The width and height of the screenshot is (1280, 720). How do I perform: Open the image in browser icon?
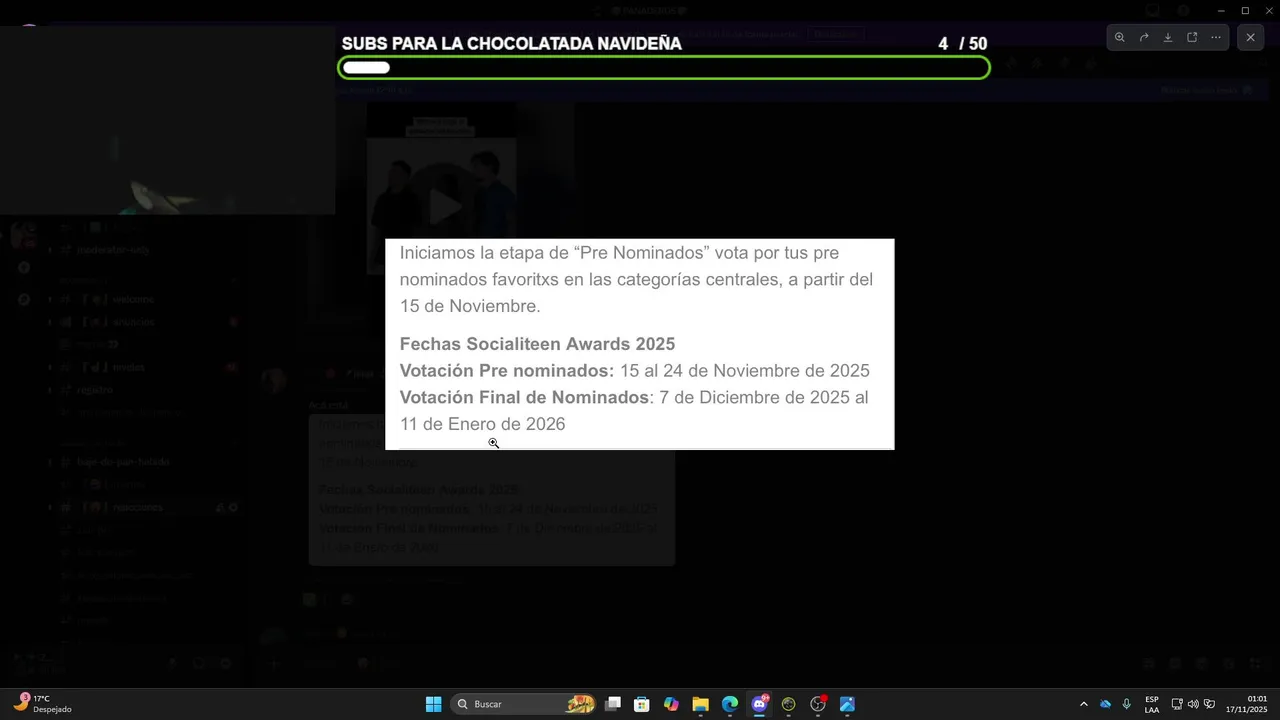pos(1192,37)
